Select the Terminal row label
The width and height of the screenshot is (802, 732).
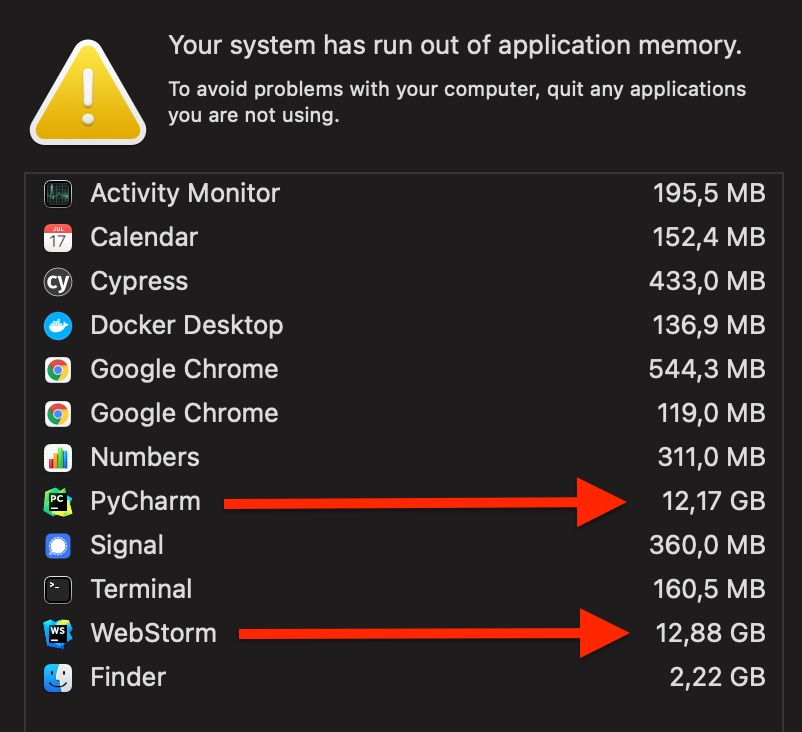tap(141, 589)
